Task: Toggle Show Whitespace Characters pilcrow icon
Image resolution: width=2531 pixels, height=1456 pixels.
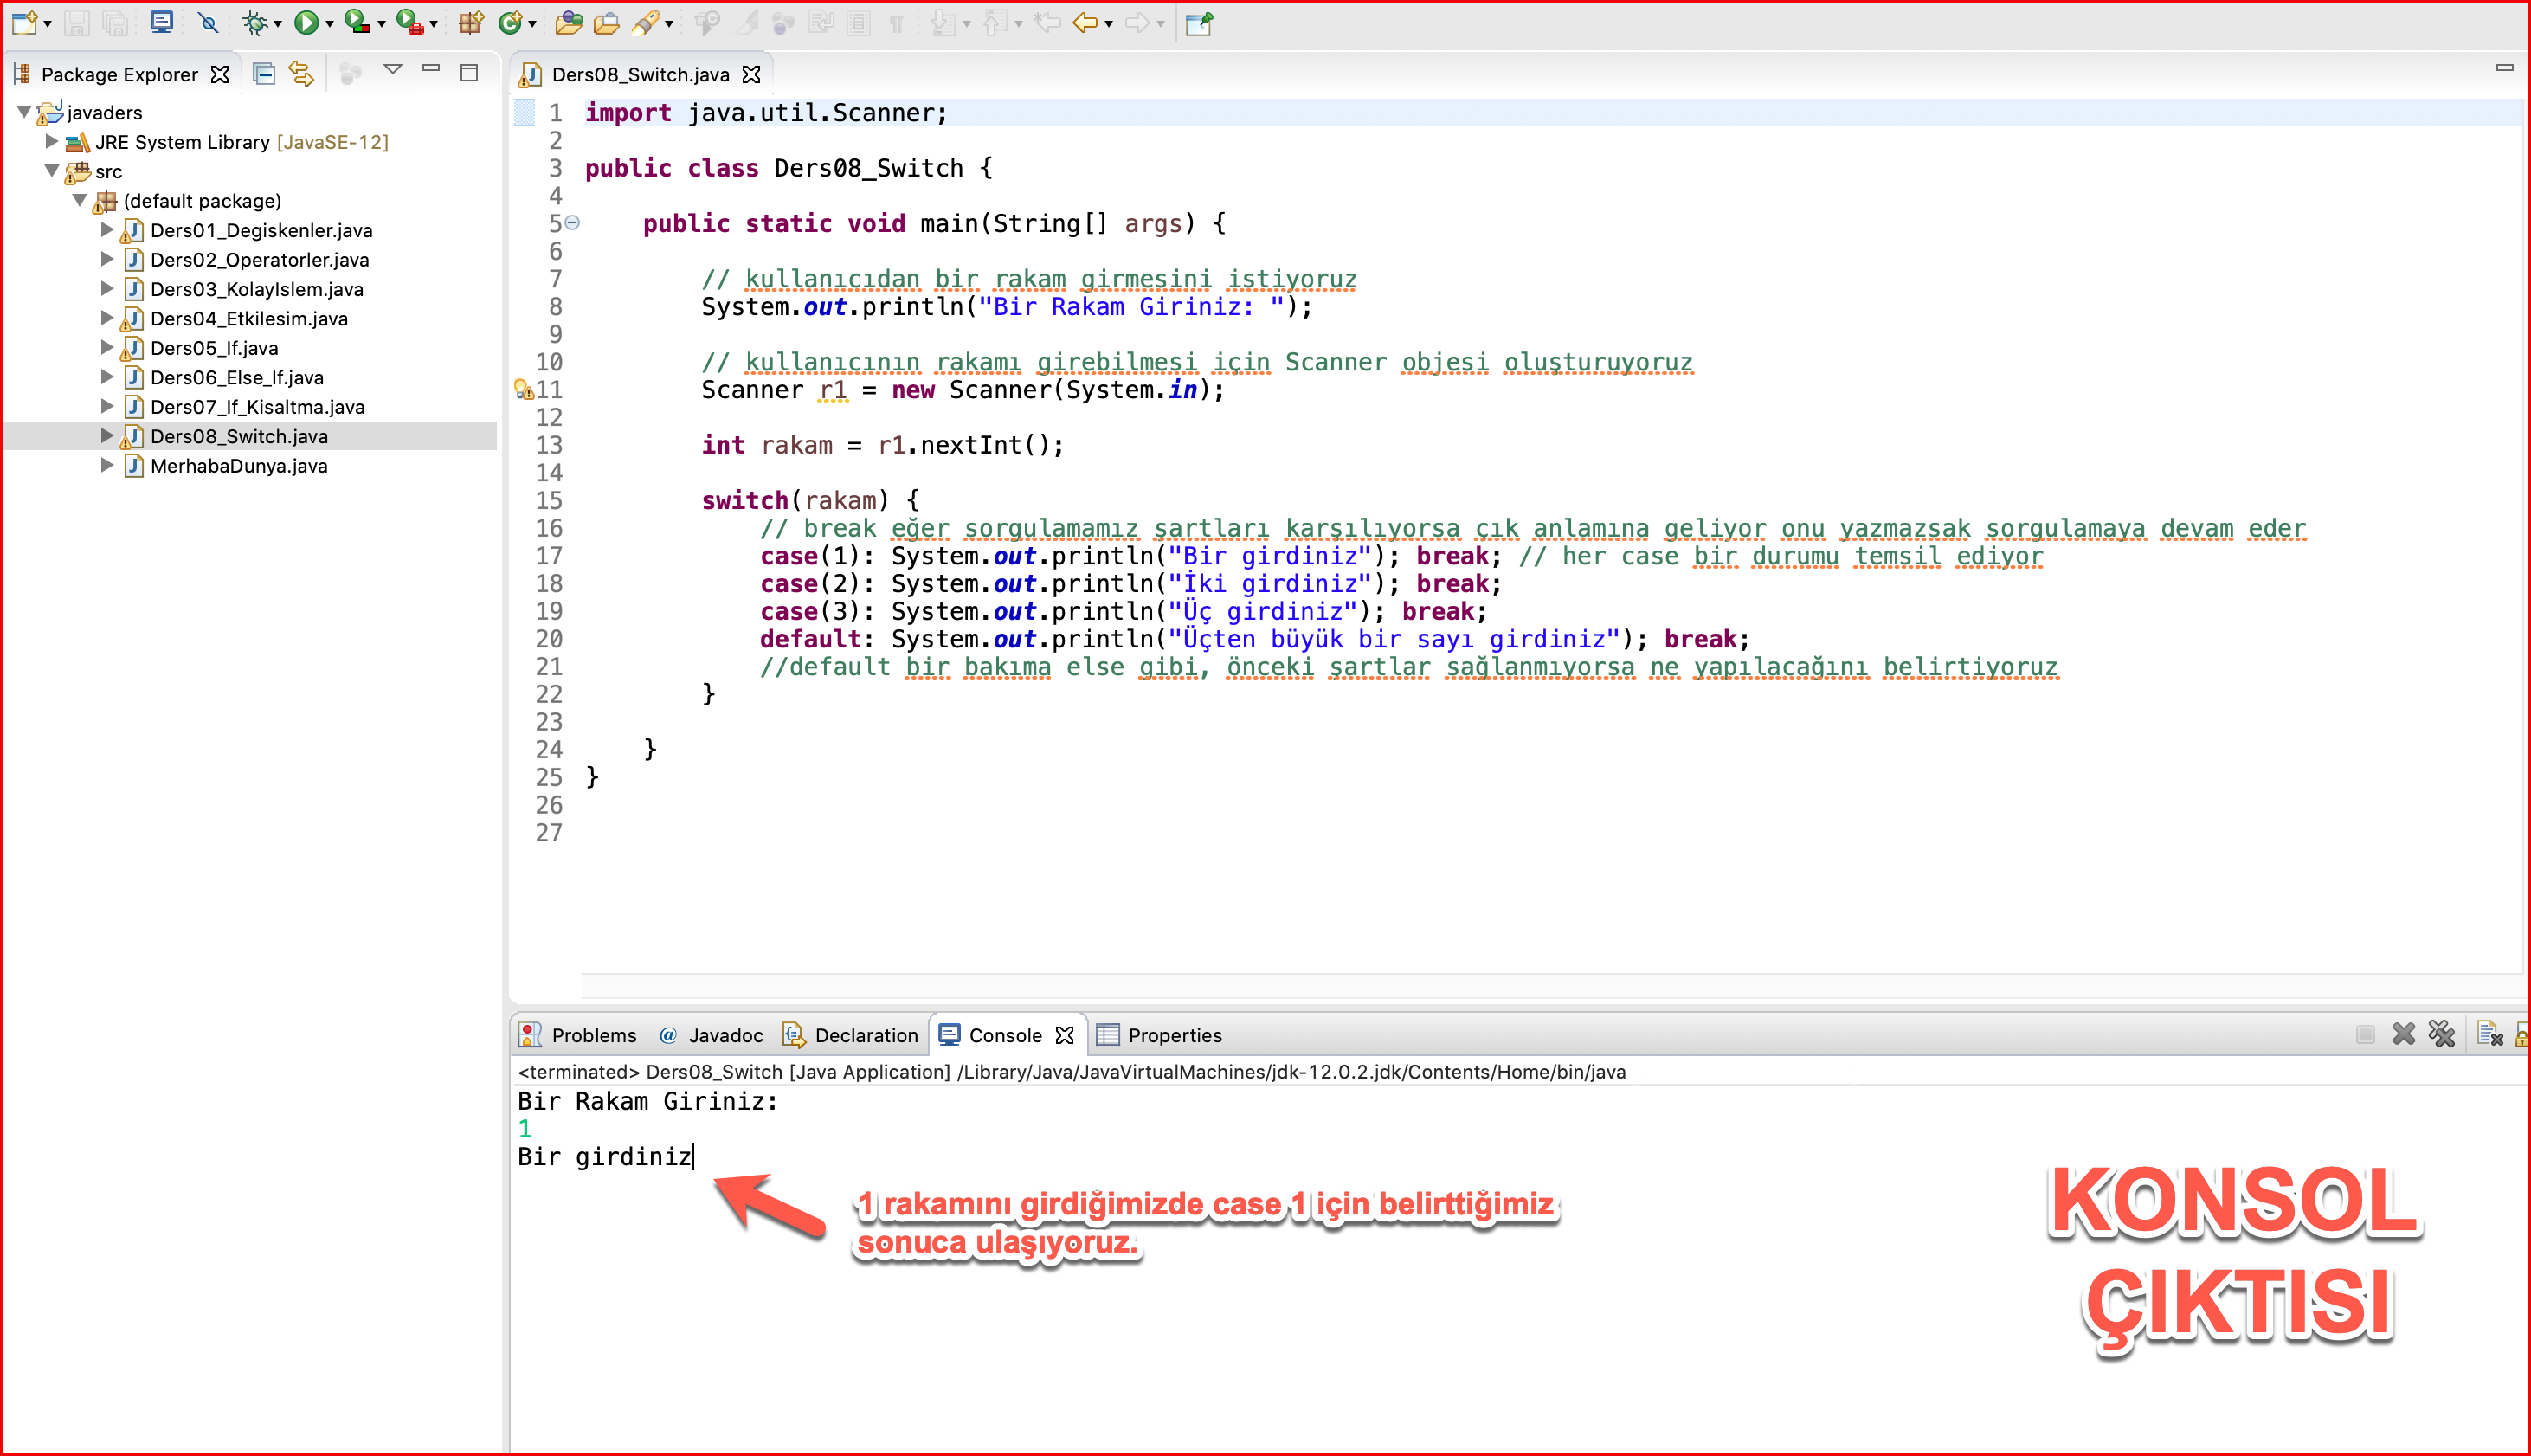Action: pos(896,23)
